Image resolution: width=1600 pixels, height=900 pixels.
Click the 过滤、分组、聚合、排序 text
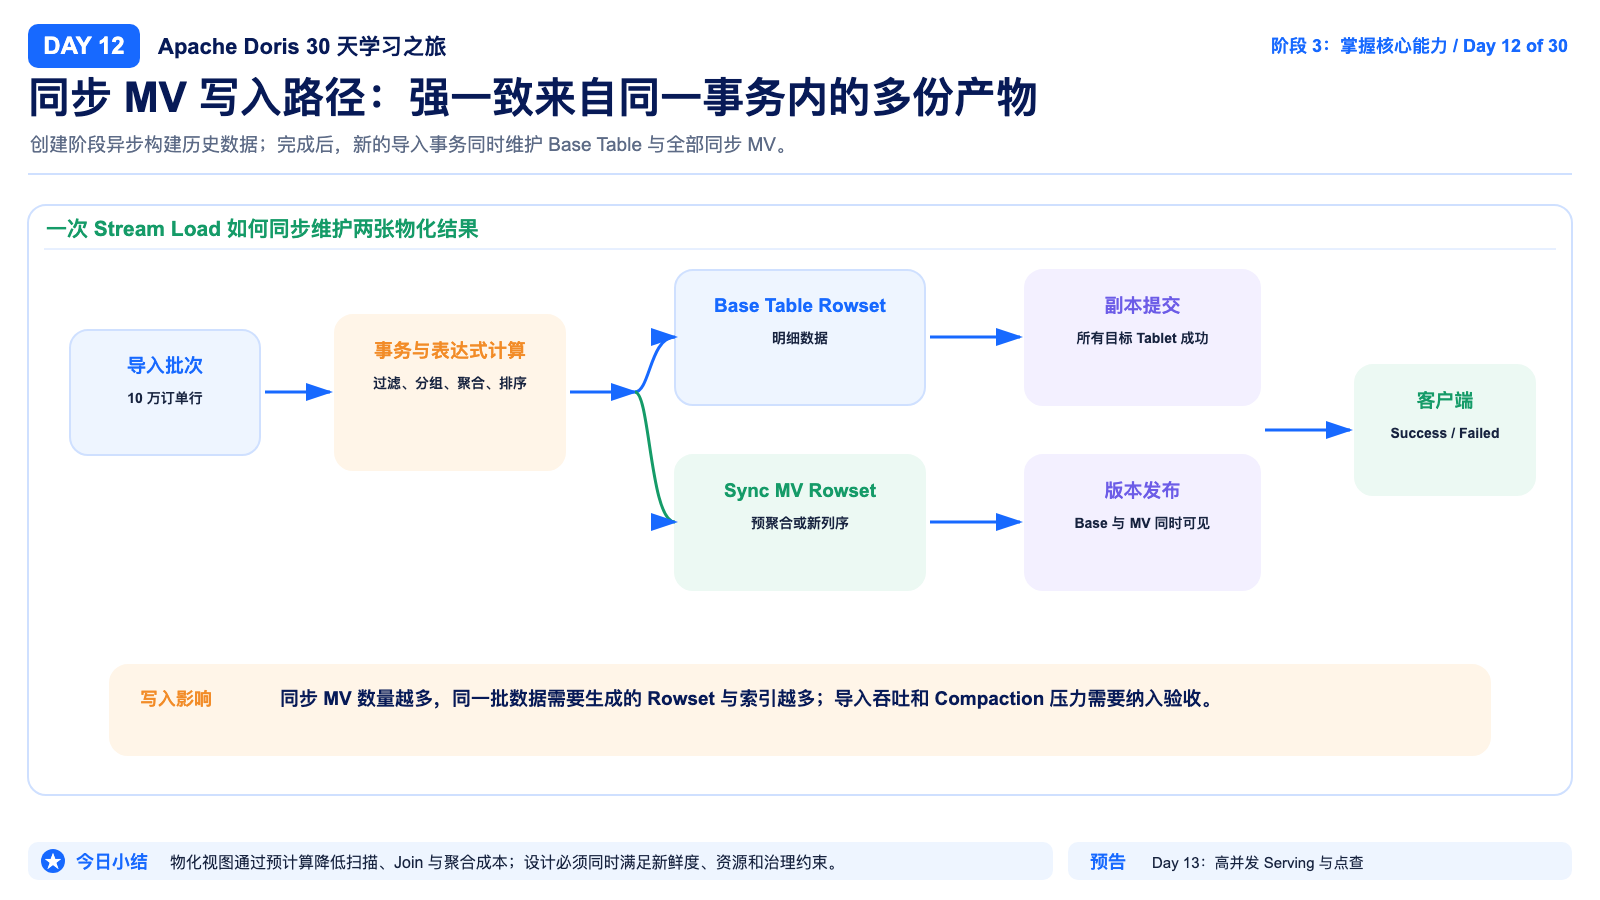pyautogui.click(x=450, y=383)
